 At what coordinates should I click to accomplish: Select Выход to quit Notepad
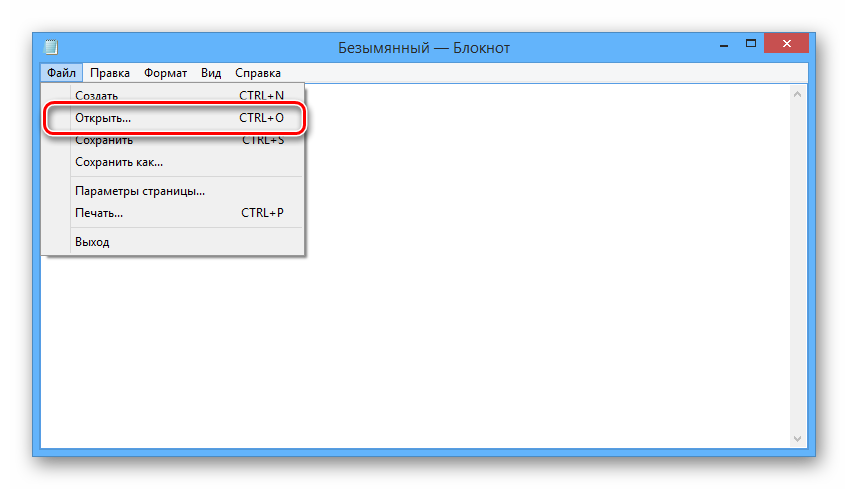173,242
